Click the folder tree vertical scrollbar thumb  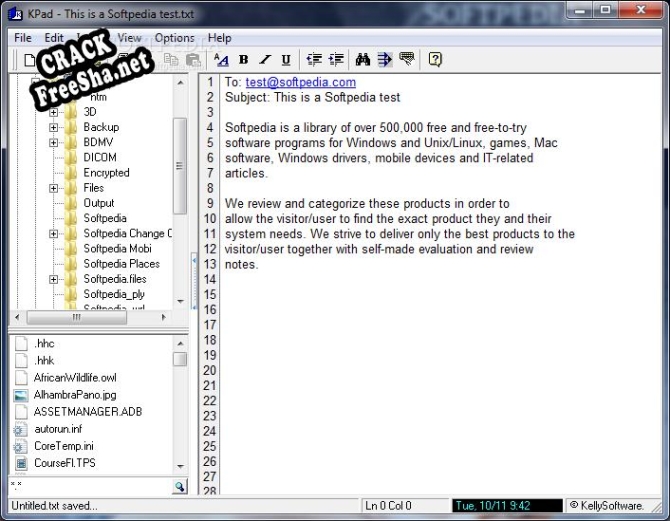[x=180, y=165]
